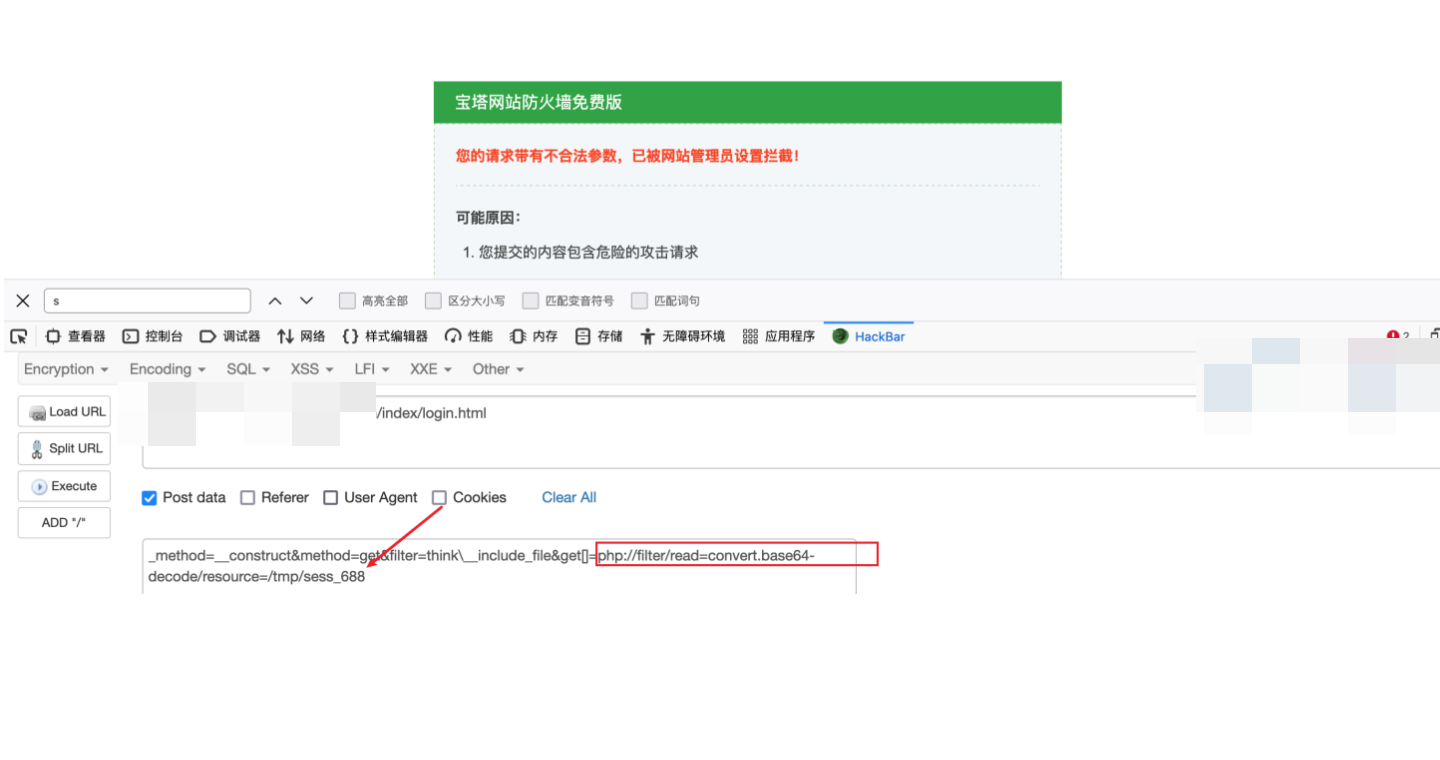Click the Clear All link
Viewport: 1440px width, 760px height.
pyautogui.click(x=569, y=497)
